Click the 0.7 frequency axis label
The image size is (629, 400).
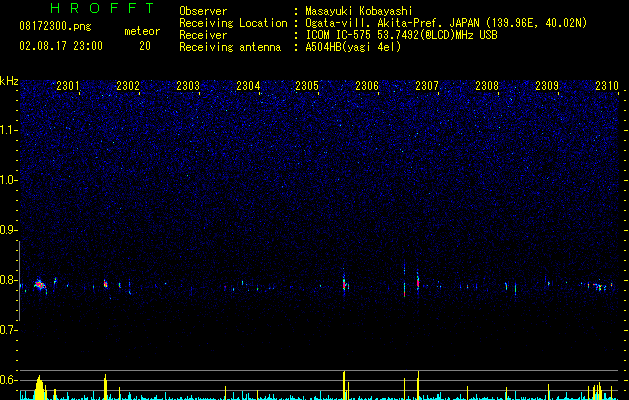pyautogui.click(x=9, y=330)
